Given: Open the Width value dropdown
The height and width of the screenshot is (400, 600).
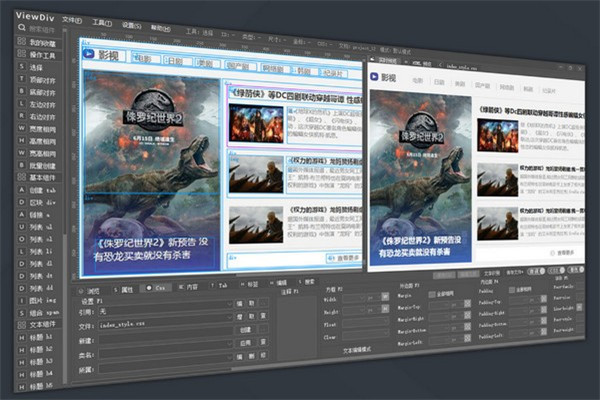Looking at the screenshot, I should point(355,297).
